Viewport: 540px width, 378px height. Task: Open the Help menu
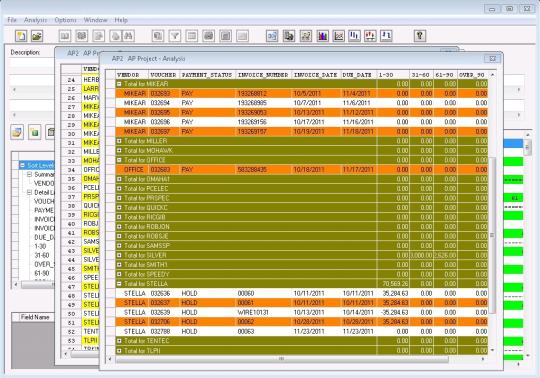(x=121, y=20)
